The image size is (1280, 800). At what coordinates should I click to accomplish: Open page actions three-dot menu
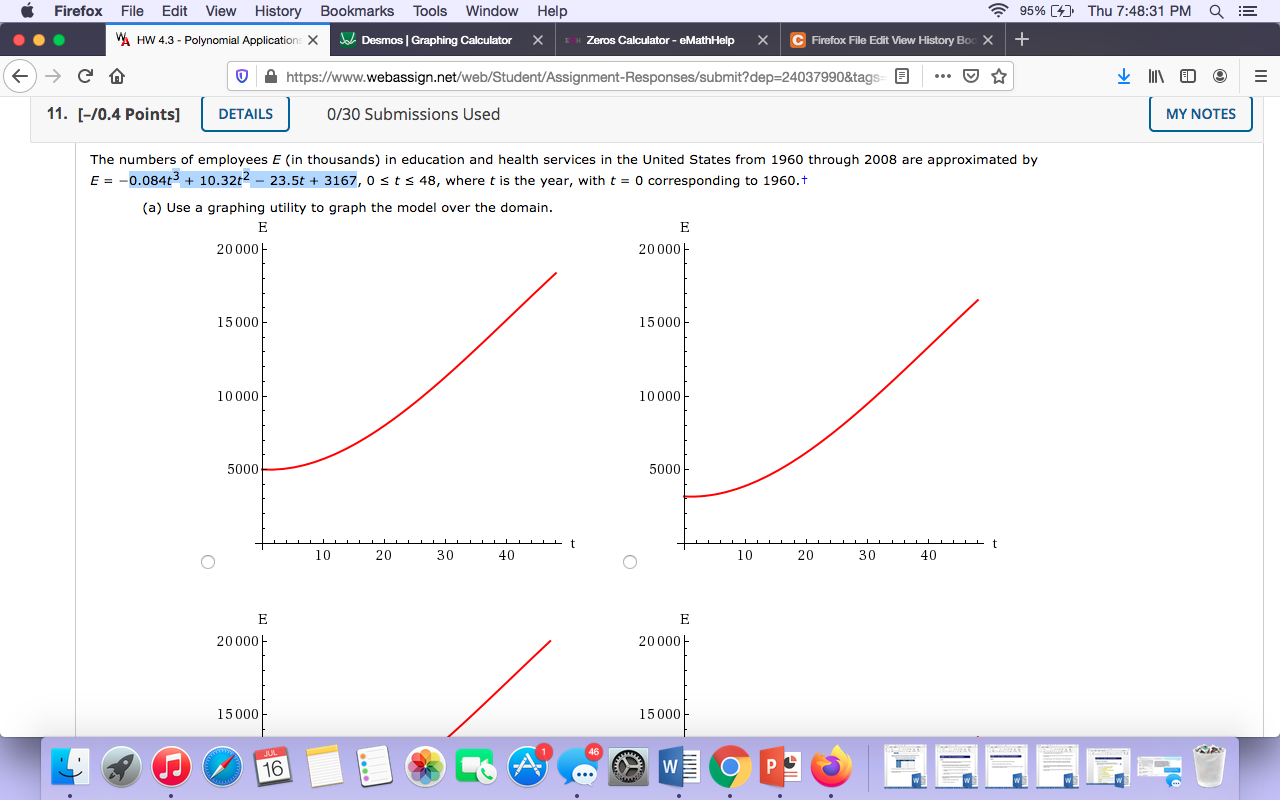click(x=943, y=76)
